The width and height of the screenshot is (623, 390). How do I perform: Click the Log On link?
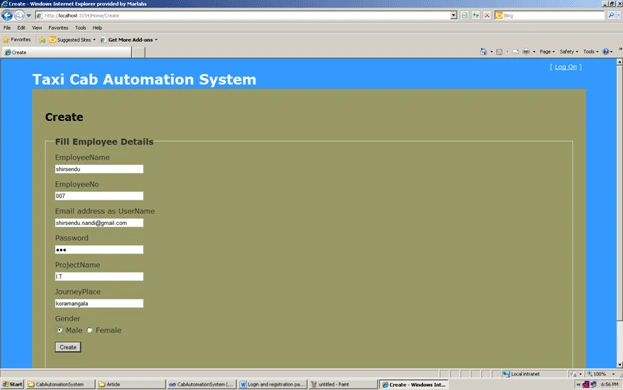click(565, 67)
